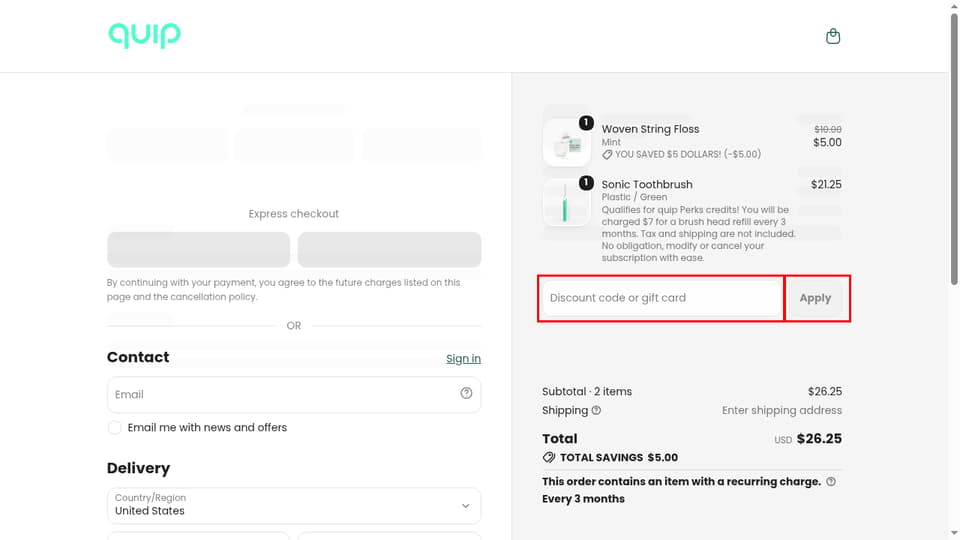The height and width of the screenshot is (540, 960).
Task: Click the Express checkout heading
Action: pos(293,214)
